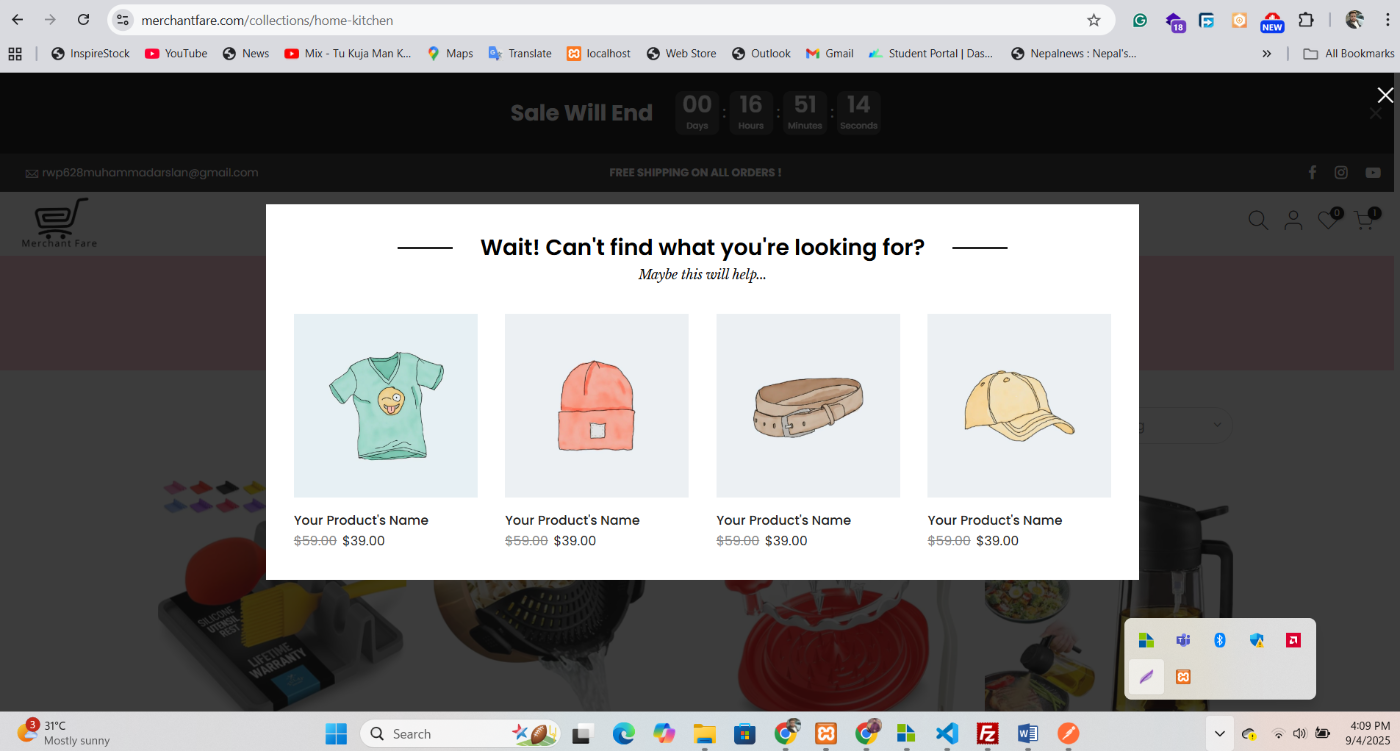Viewport: 1400px width, 751px height.
Task: Launch Visual Studio Code from the taskbar
Action: [947, 734]
